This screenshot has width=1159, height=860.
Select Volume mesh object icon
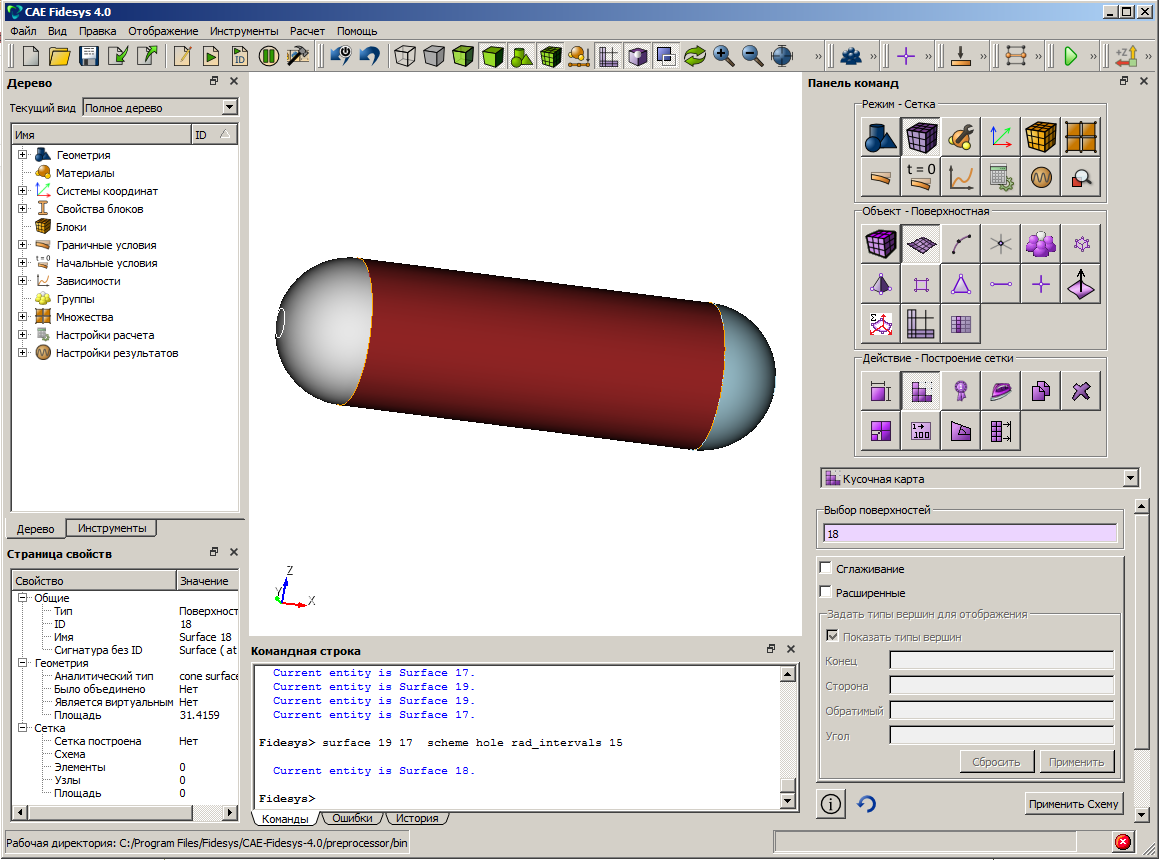[x=880, y=244]
